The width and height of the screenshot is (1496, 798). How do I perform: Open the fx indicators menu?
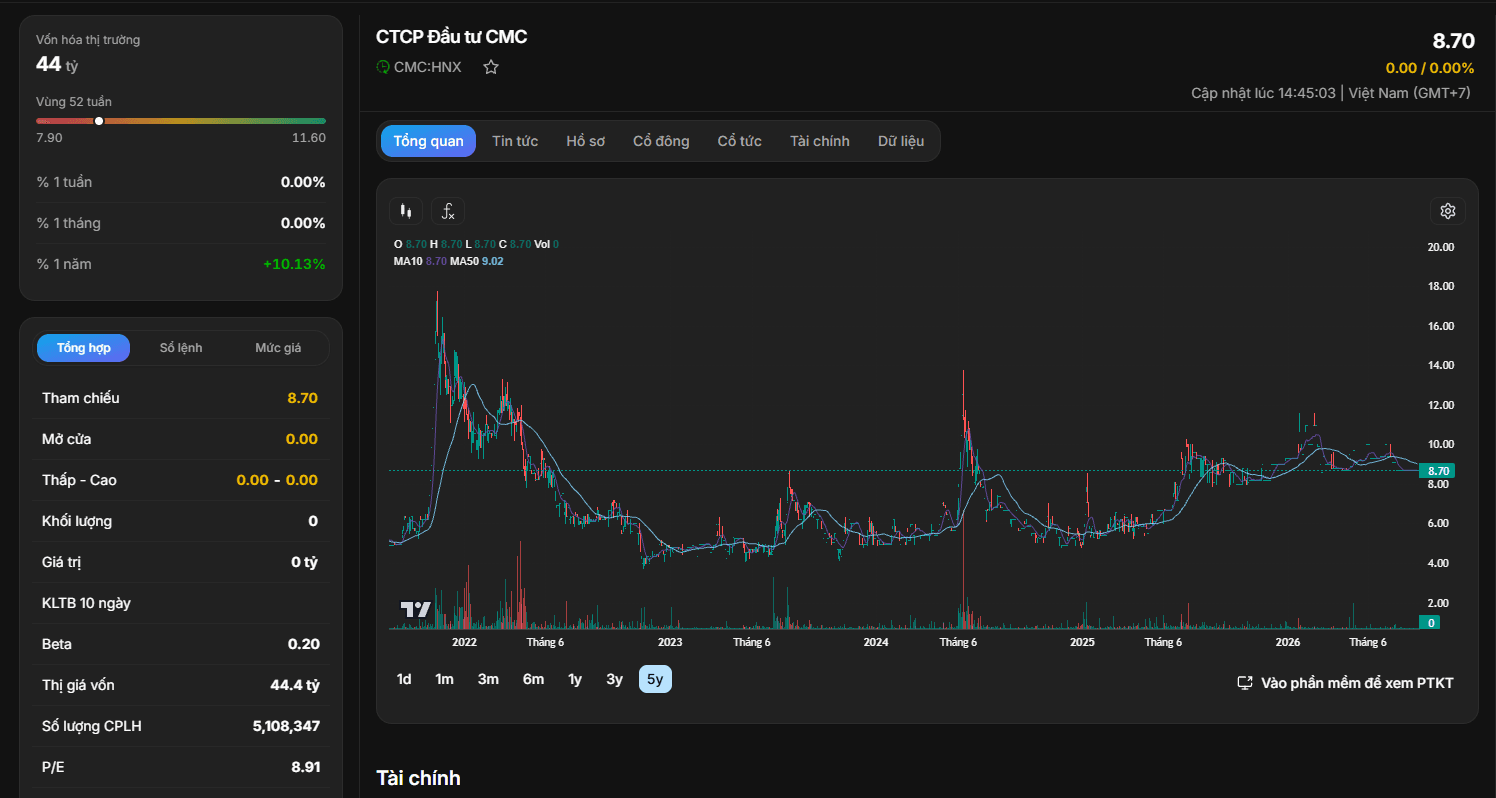point(448,211)
